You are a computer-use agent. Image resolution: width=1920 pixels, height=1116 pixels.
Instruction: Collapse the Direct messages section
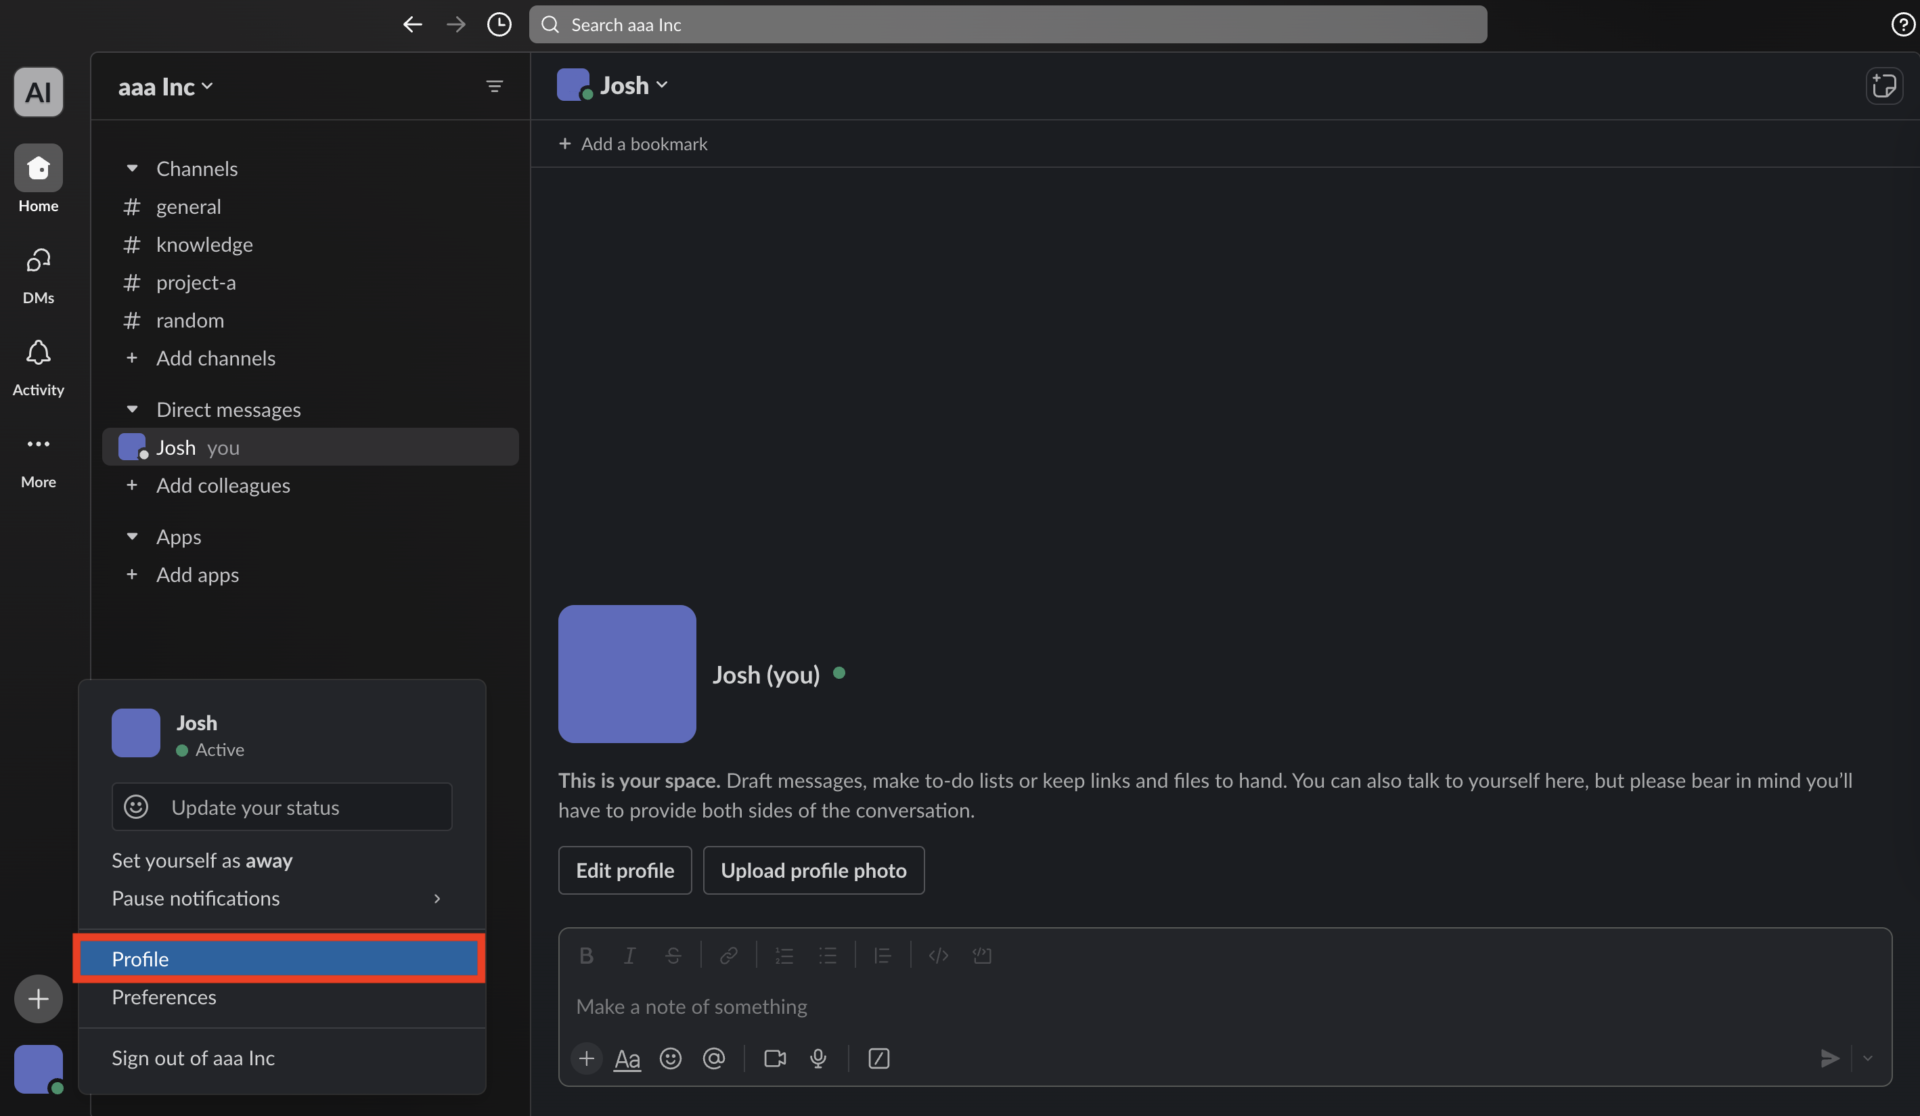132,408
